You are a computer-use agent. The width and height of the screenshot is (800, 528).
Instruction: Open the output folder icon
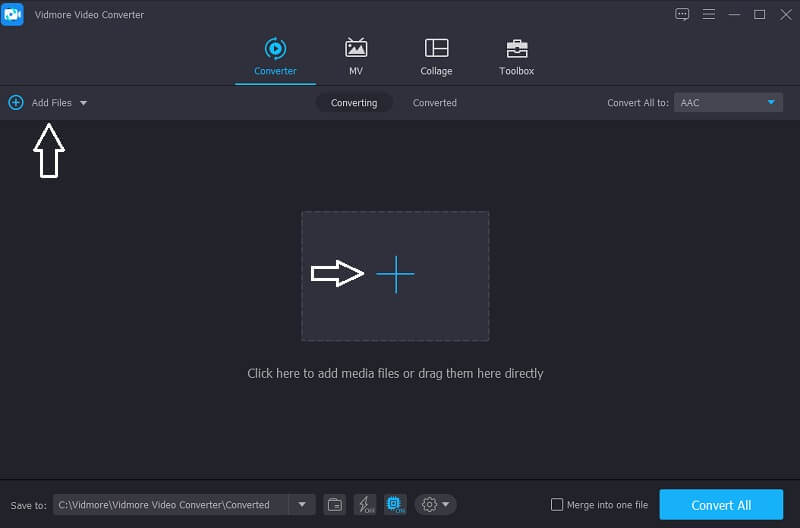(x=335, y=505)
